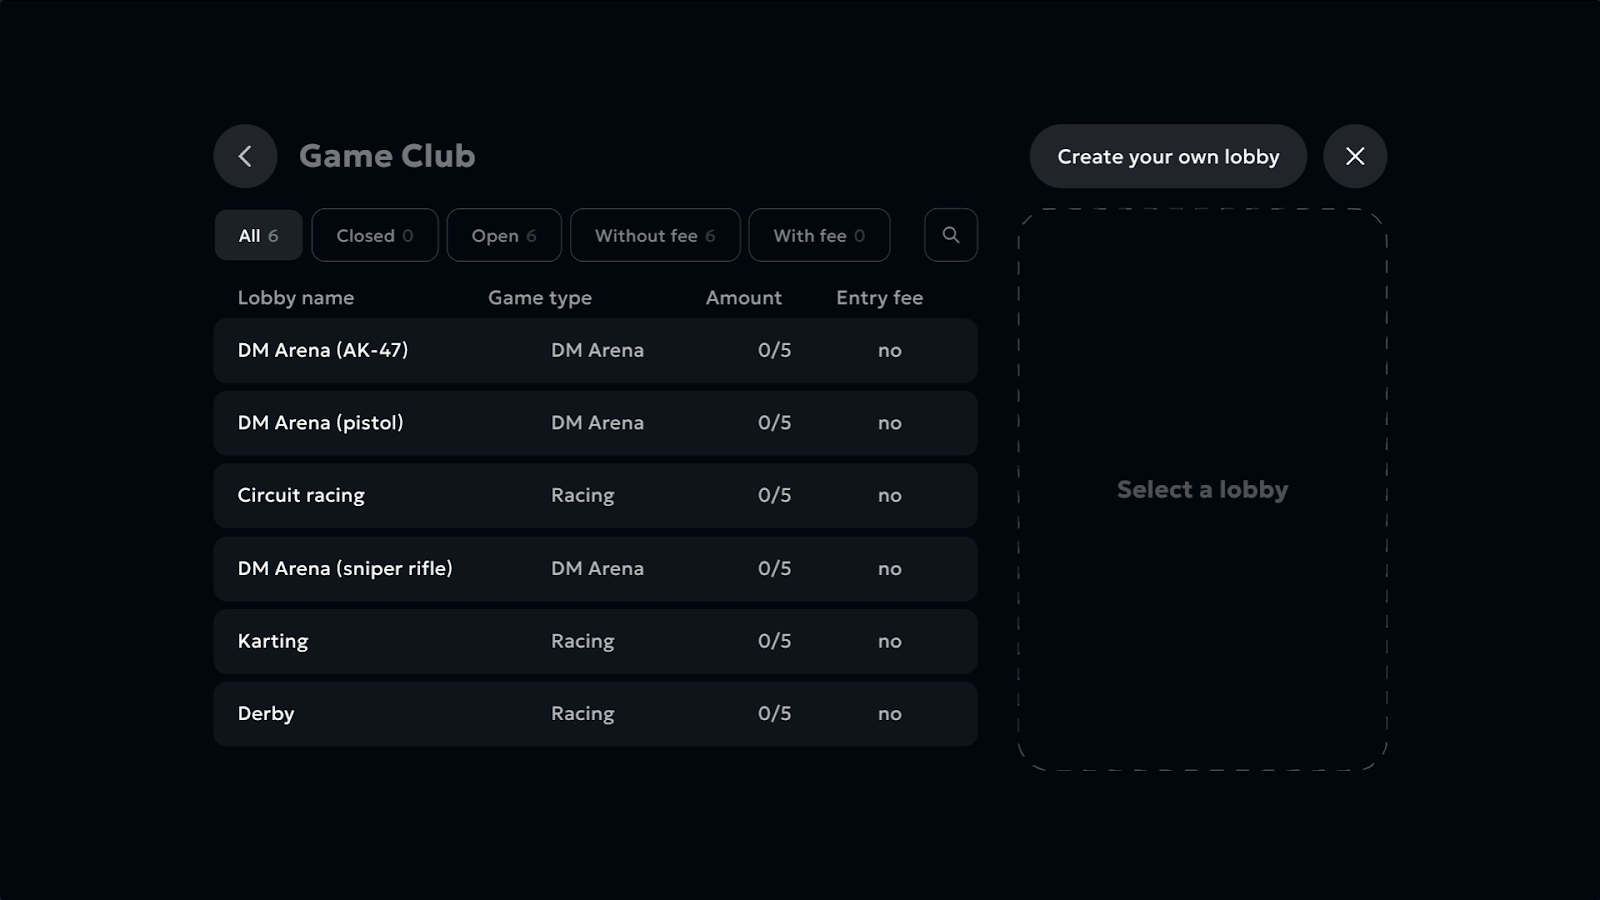Click the Select a lobby placeholder panel

(x=1202, y=490)
